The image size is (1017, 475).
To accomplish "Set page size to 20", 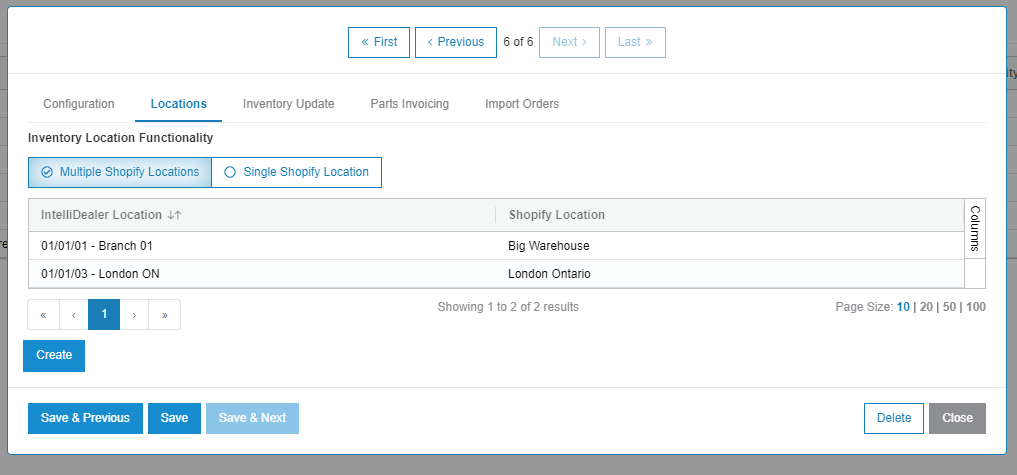I will coord(926,307).
